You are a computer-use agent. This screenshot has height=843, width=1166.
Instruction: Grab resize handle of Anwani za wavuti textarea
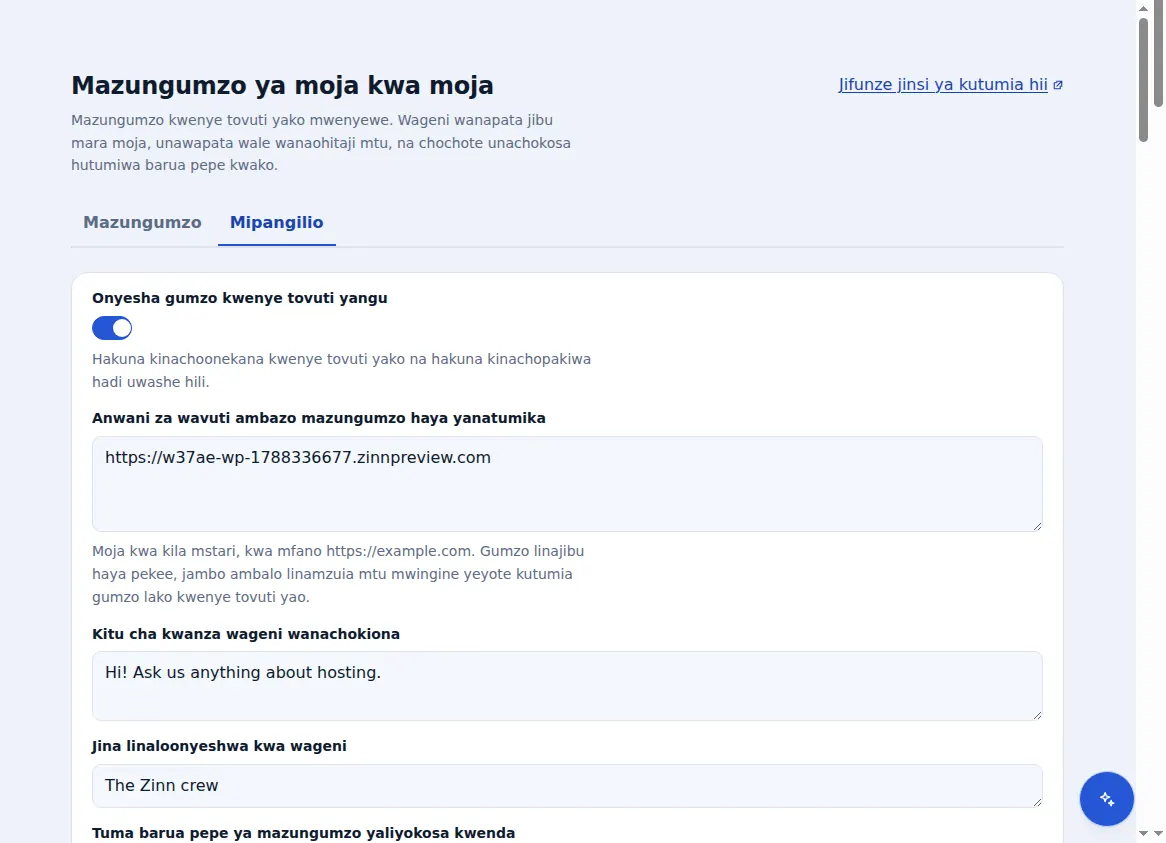(1037, 526)
